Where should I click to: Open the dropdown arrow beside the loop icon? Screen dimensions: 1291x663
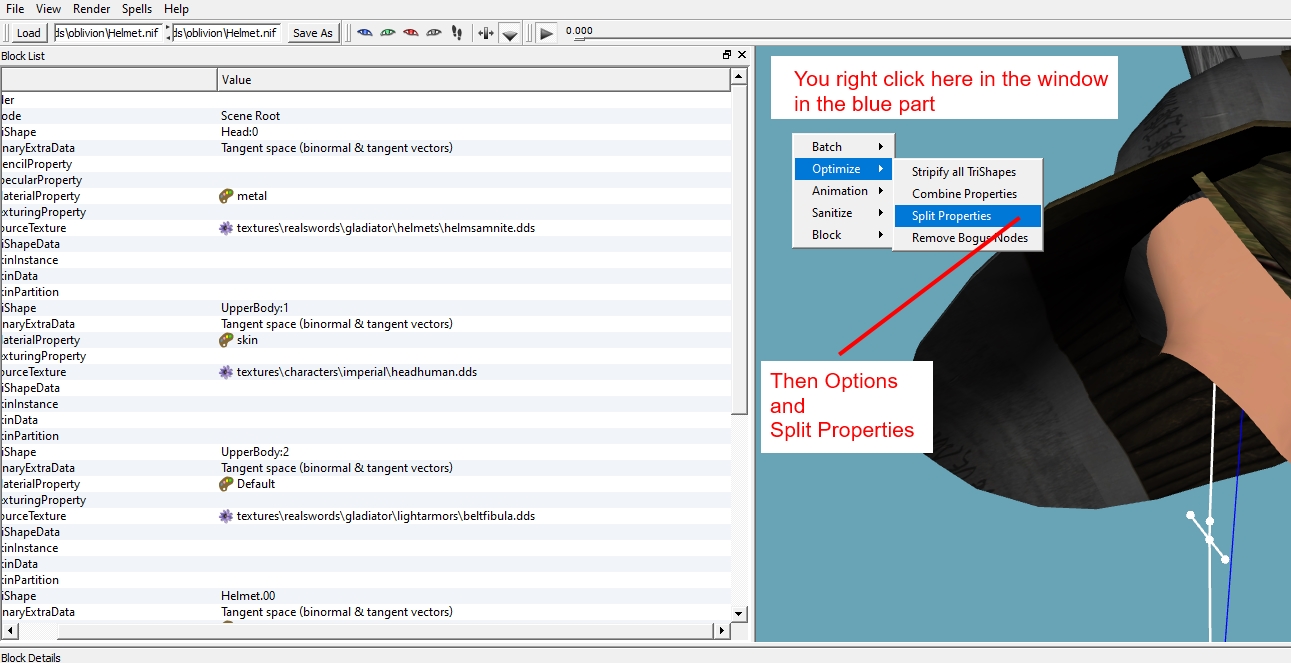510,34
